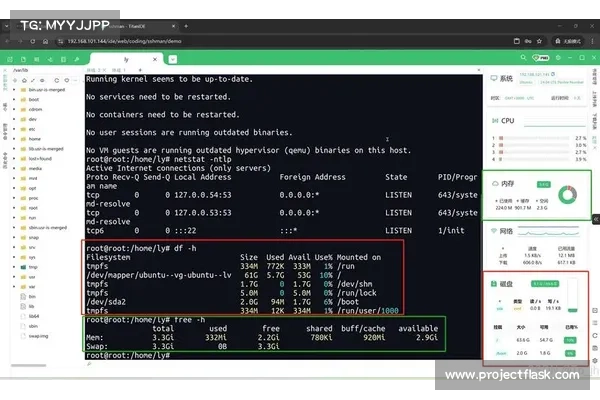Viewport: 600px width, 400px height.
Task: Click the first icon in the green toolbar
Action: pyautogui.click(x=10, y=59)
